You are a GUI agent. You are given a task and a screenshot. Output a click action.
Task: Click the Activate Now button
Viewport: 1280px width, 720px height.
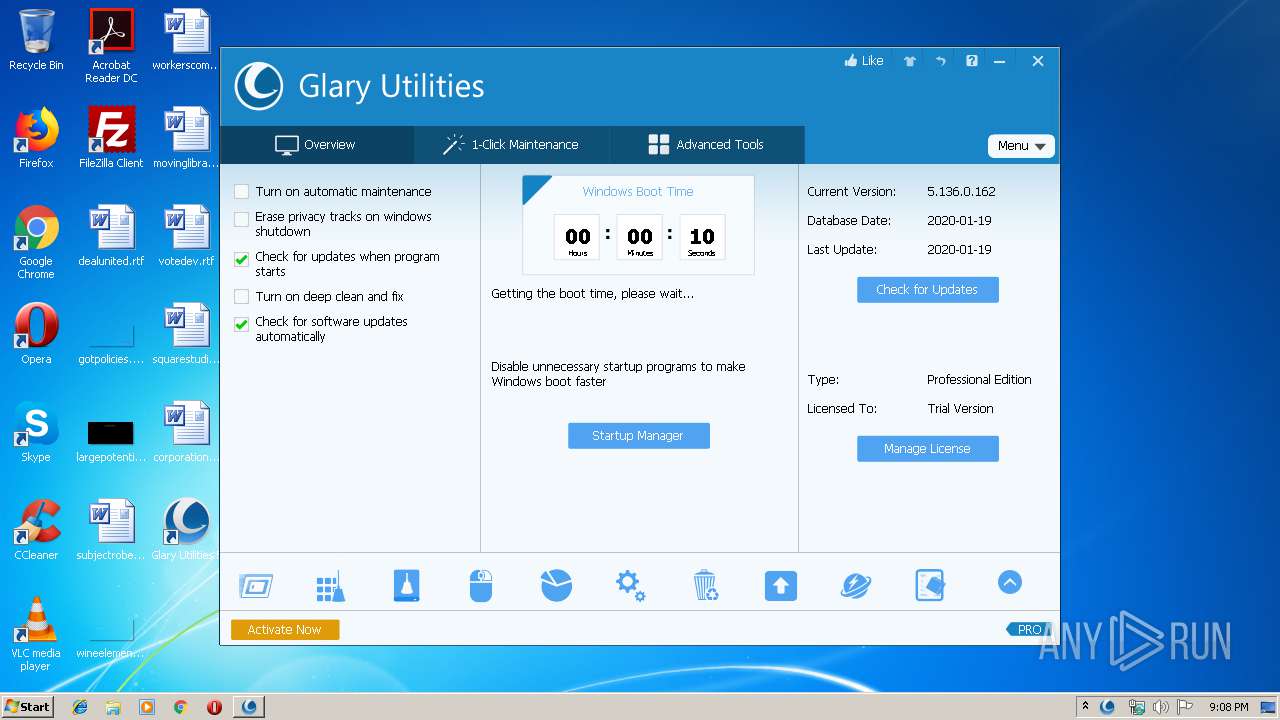285,630
